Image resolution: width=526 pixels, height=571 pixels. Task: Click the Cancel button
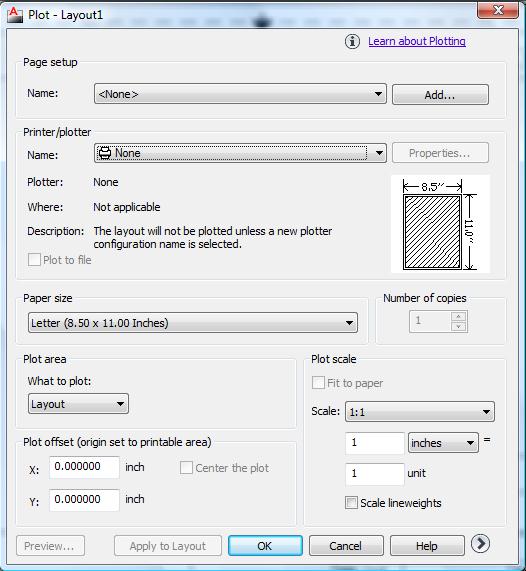346,546
